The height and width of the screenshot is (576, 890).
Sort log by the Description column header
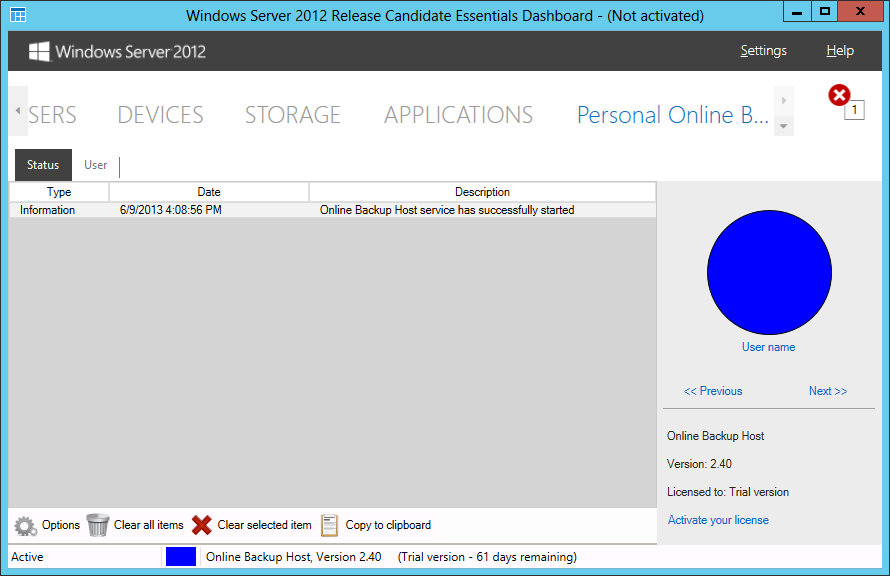point(482,192)
